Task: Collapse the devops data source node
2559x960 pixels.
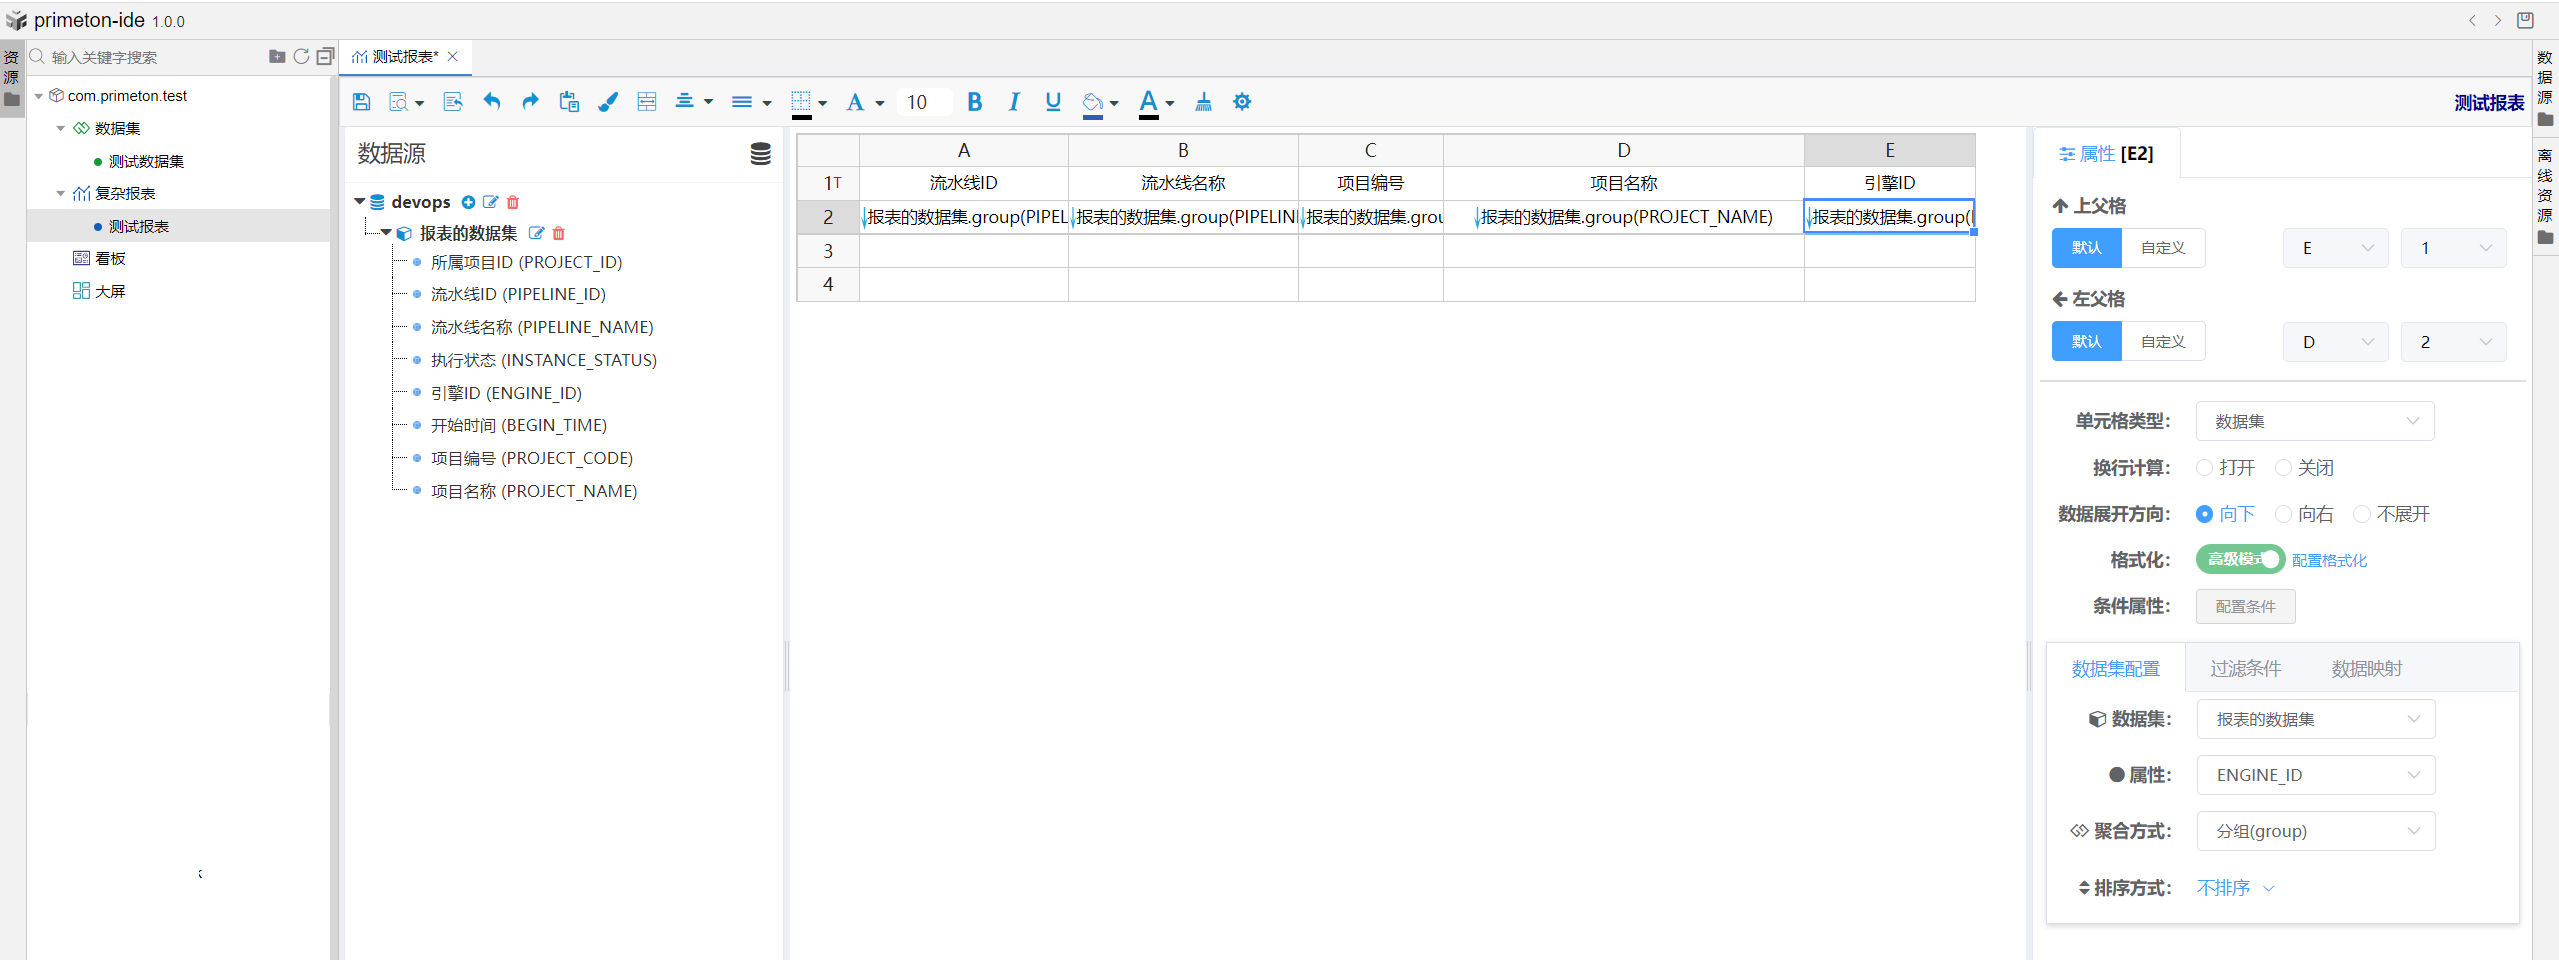Action: 360,202
